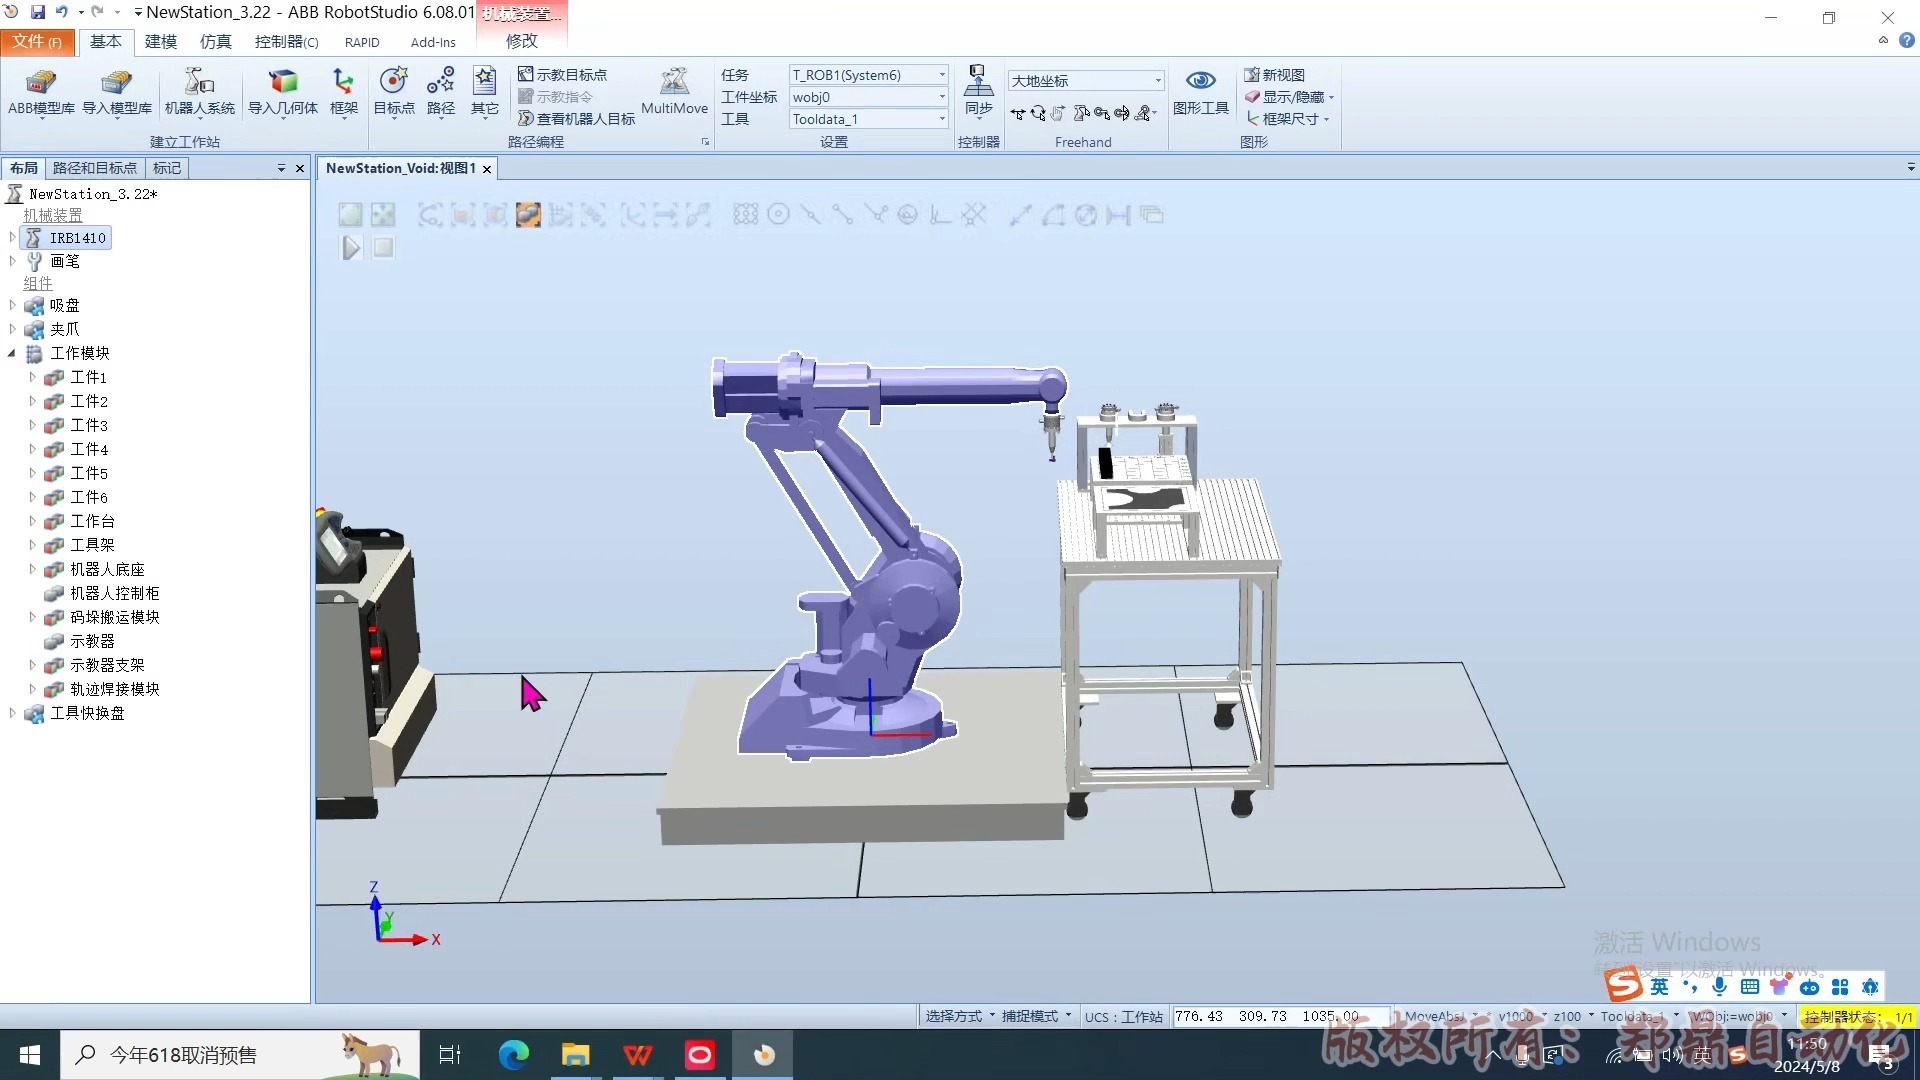1920x1080 pixels.
Task: Open the 路径和目标点 panel tab
Action: (x=95, y=168)
